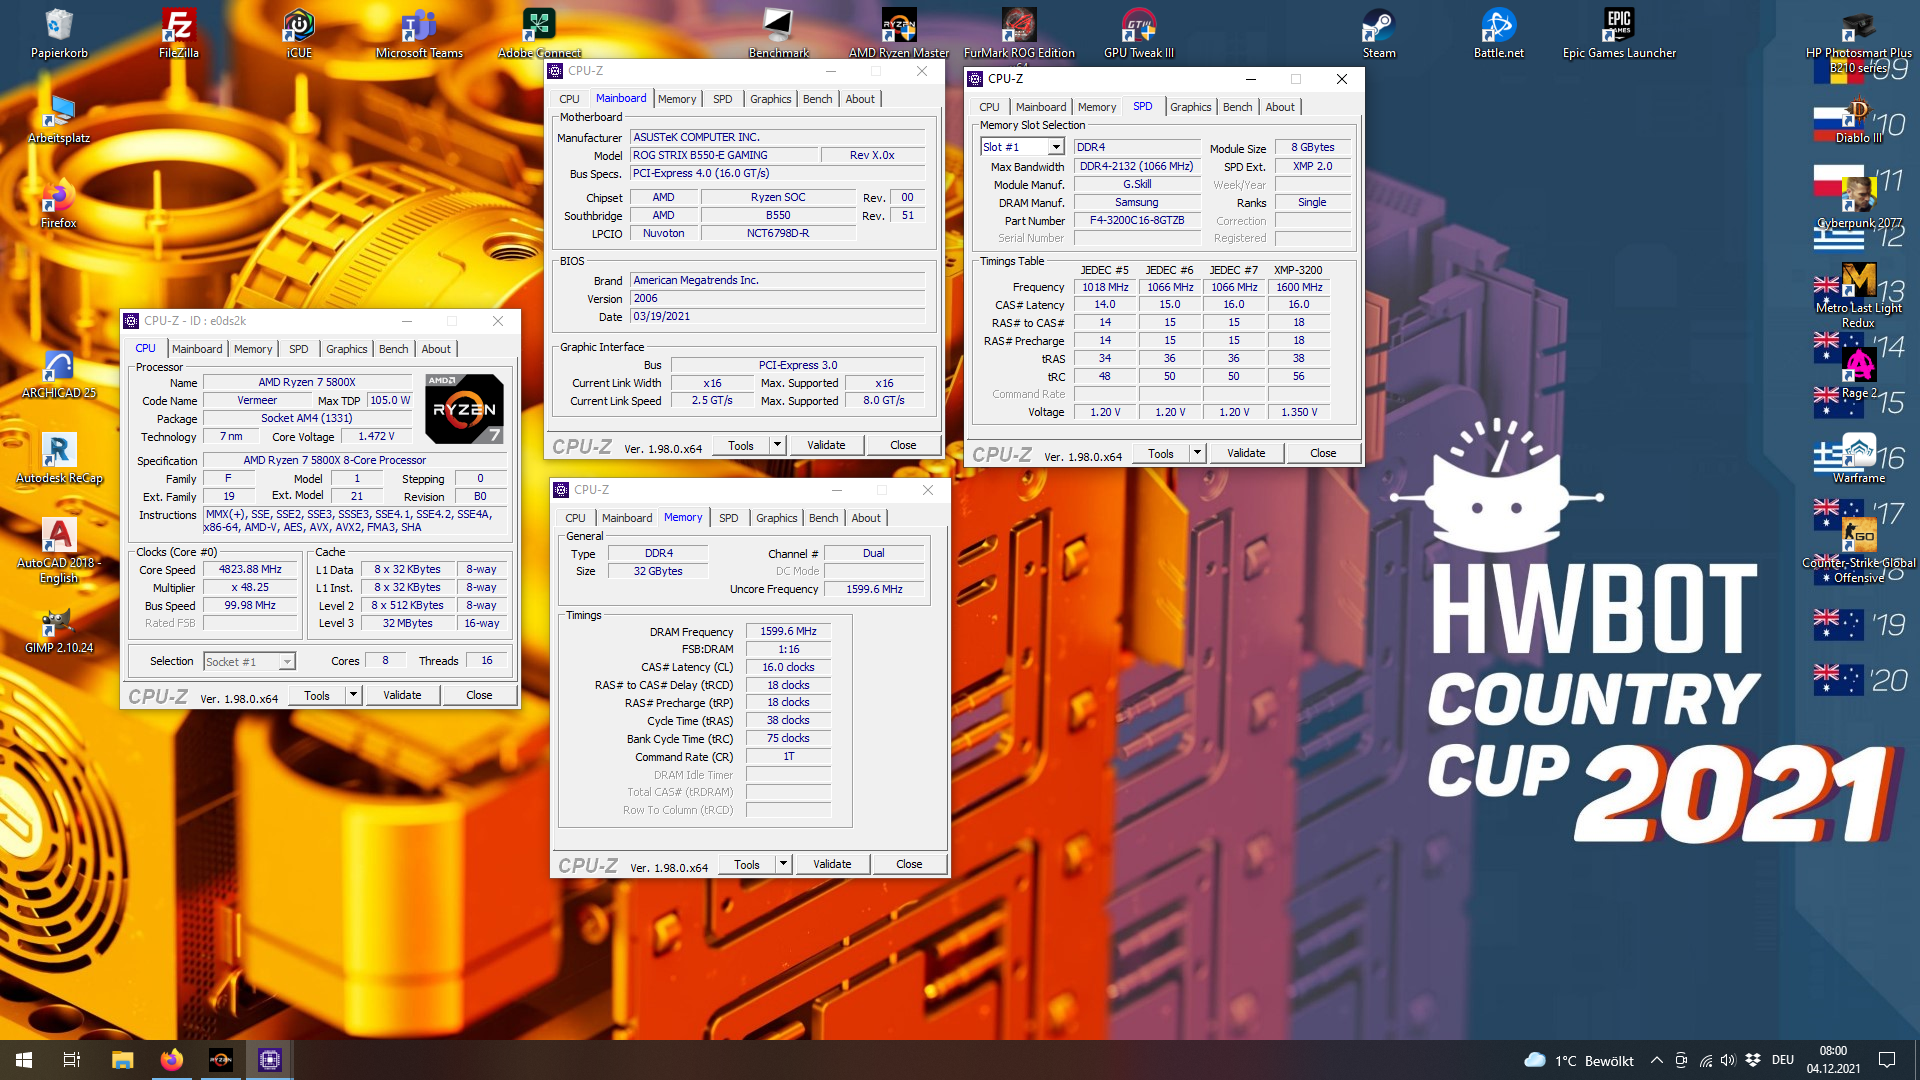The height and width of the screenshot is (1080, 1920).
Task: Switch to CPU tab in SPD window
Action: click(989, 107)
